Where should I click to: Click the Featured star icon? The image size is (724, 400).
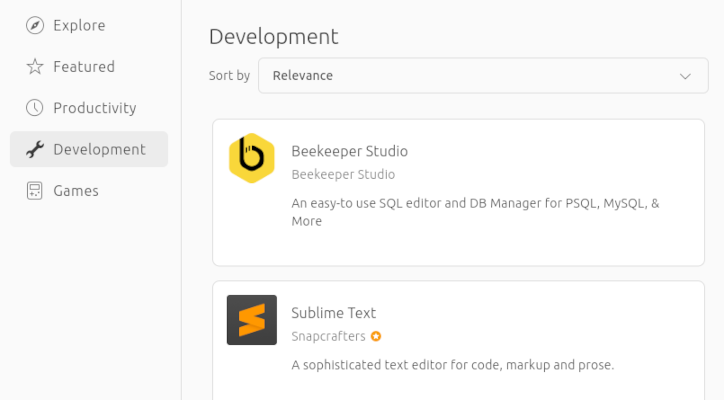(35, 67)
